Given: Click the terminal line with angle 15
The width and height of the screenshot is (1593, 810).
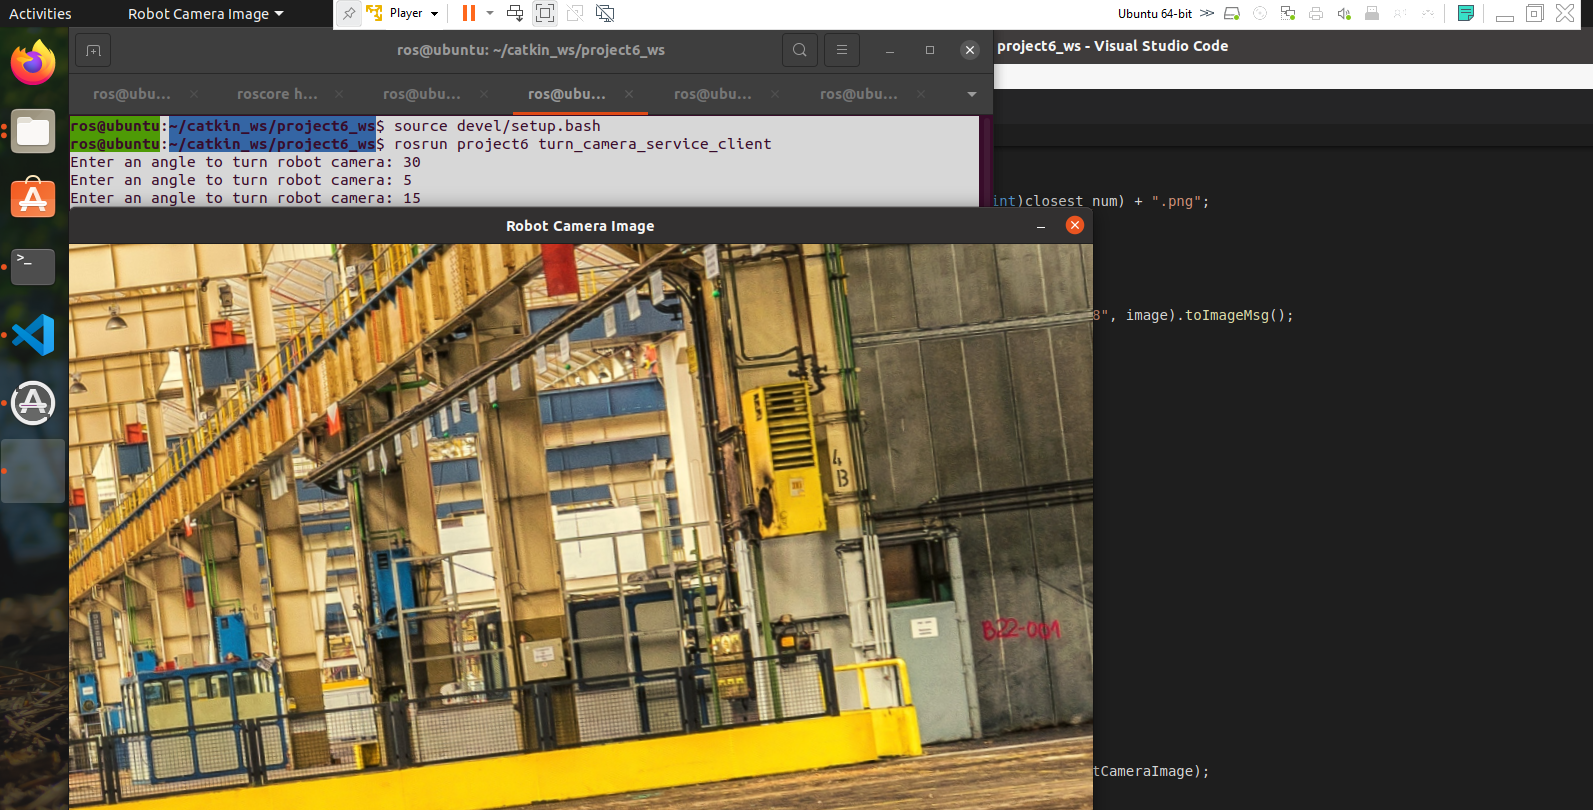Looking at the screenshot, I should (x=245, y=198).
